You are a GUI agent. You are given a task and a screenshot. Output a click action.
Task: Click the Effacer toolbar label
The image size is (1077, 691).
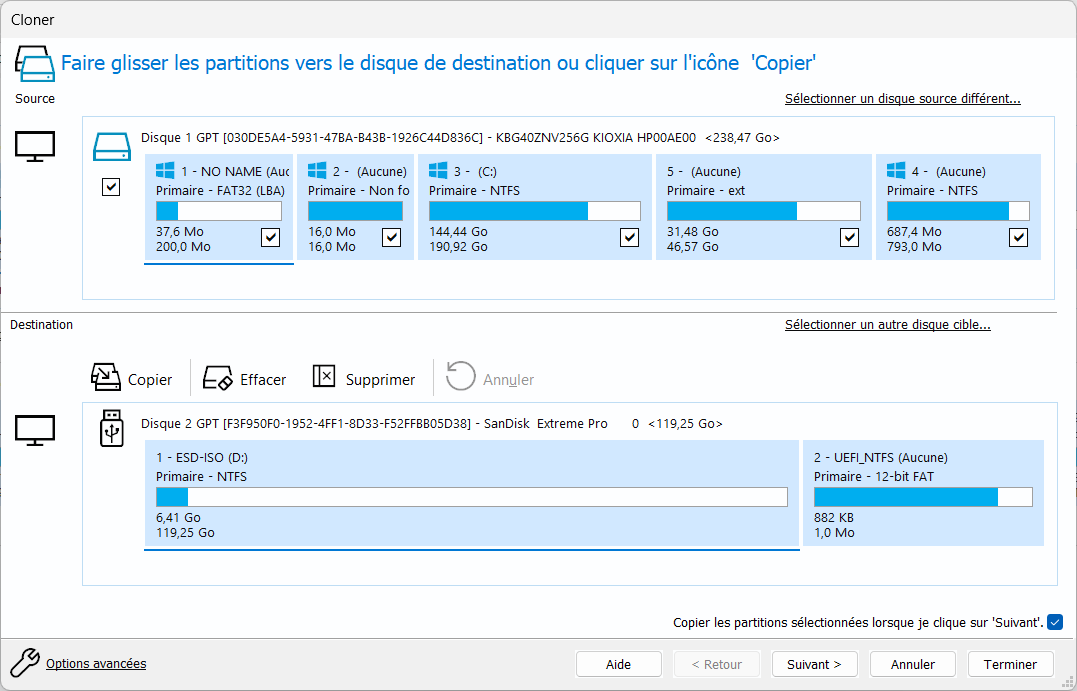(x=263, y=380)
